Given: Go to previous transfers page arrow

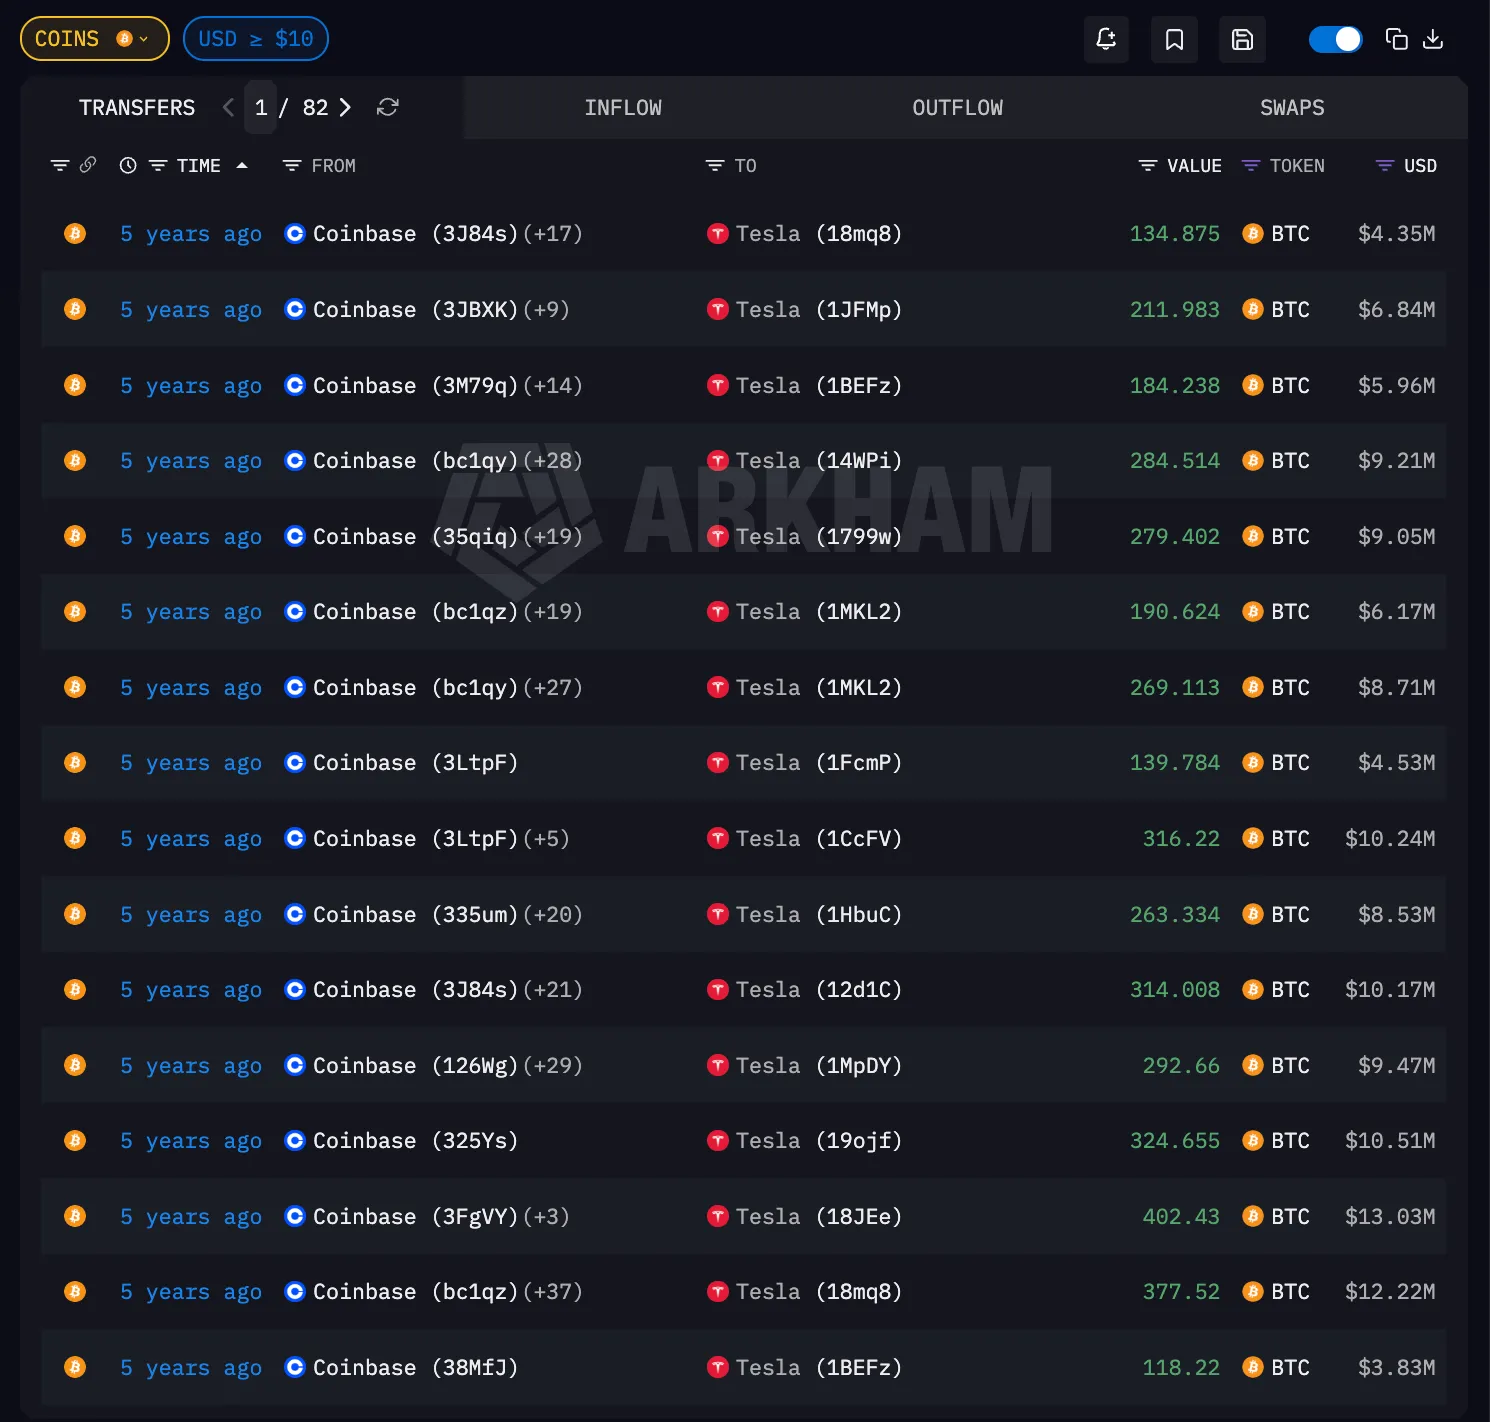Looking at the screenshot, I should coord(229,107).
